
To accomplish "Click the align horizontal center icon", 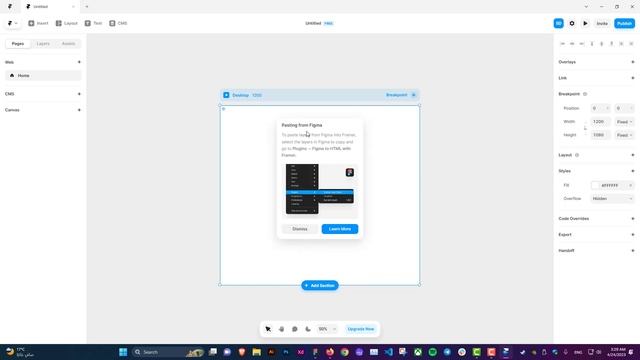I will 572,44.
